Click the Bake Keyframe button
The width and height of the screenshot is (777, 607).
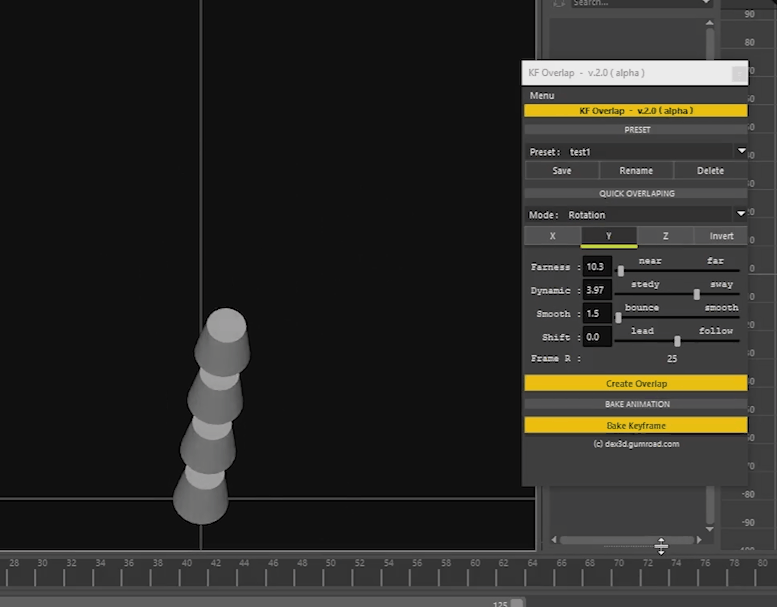click(x=636, y=425)
